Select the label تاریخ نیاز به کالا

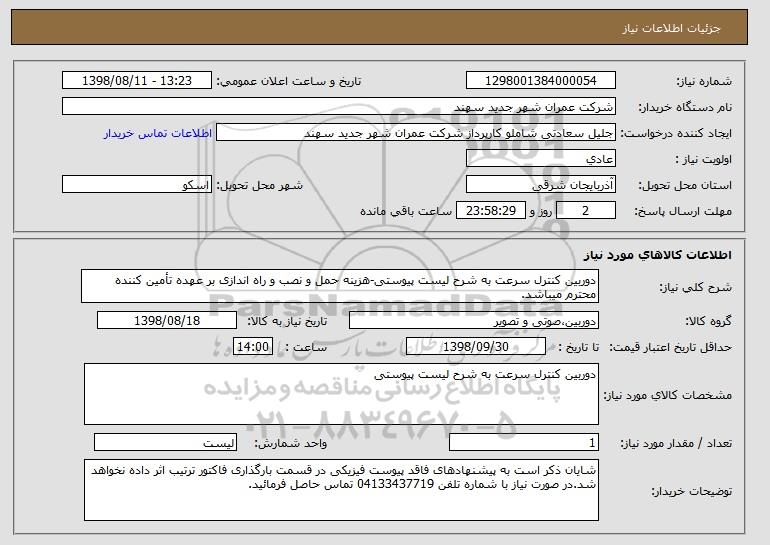pyautogui.click(x=287, y=322)
